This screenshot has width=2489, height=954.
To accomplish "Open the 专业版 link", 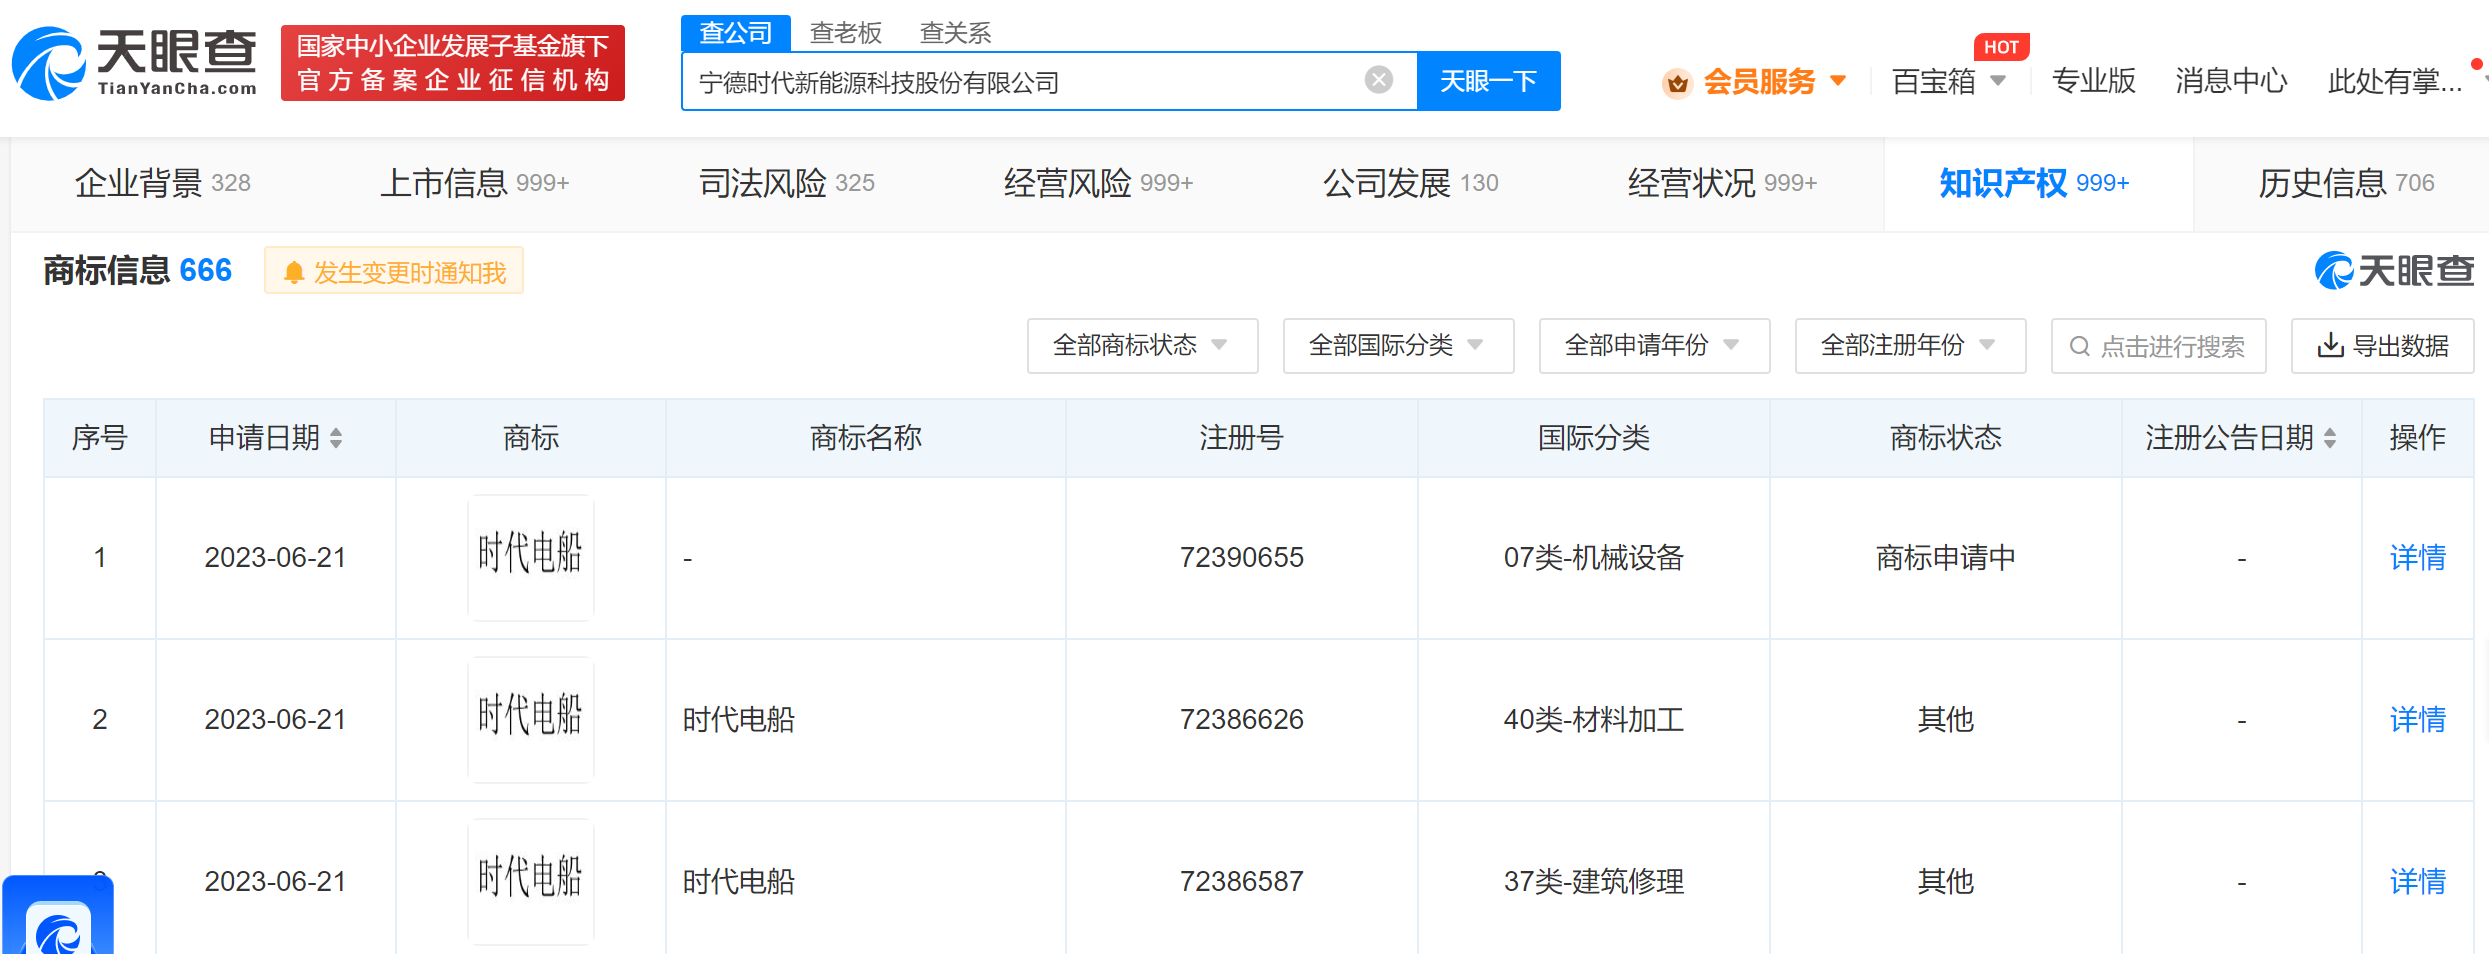I will [x=2094, y=81].
